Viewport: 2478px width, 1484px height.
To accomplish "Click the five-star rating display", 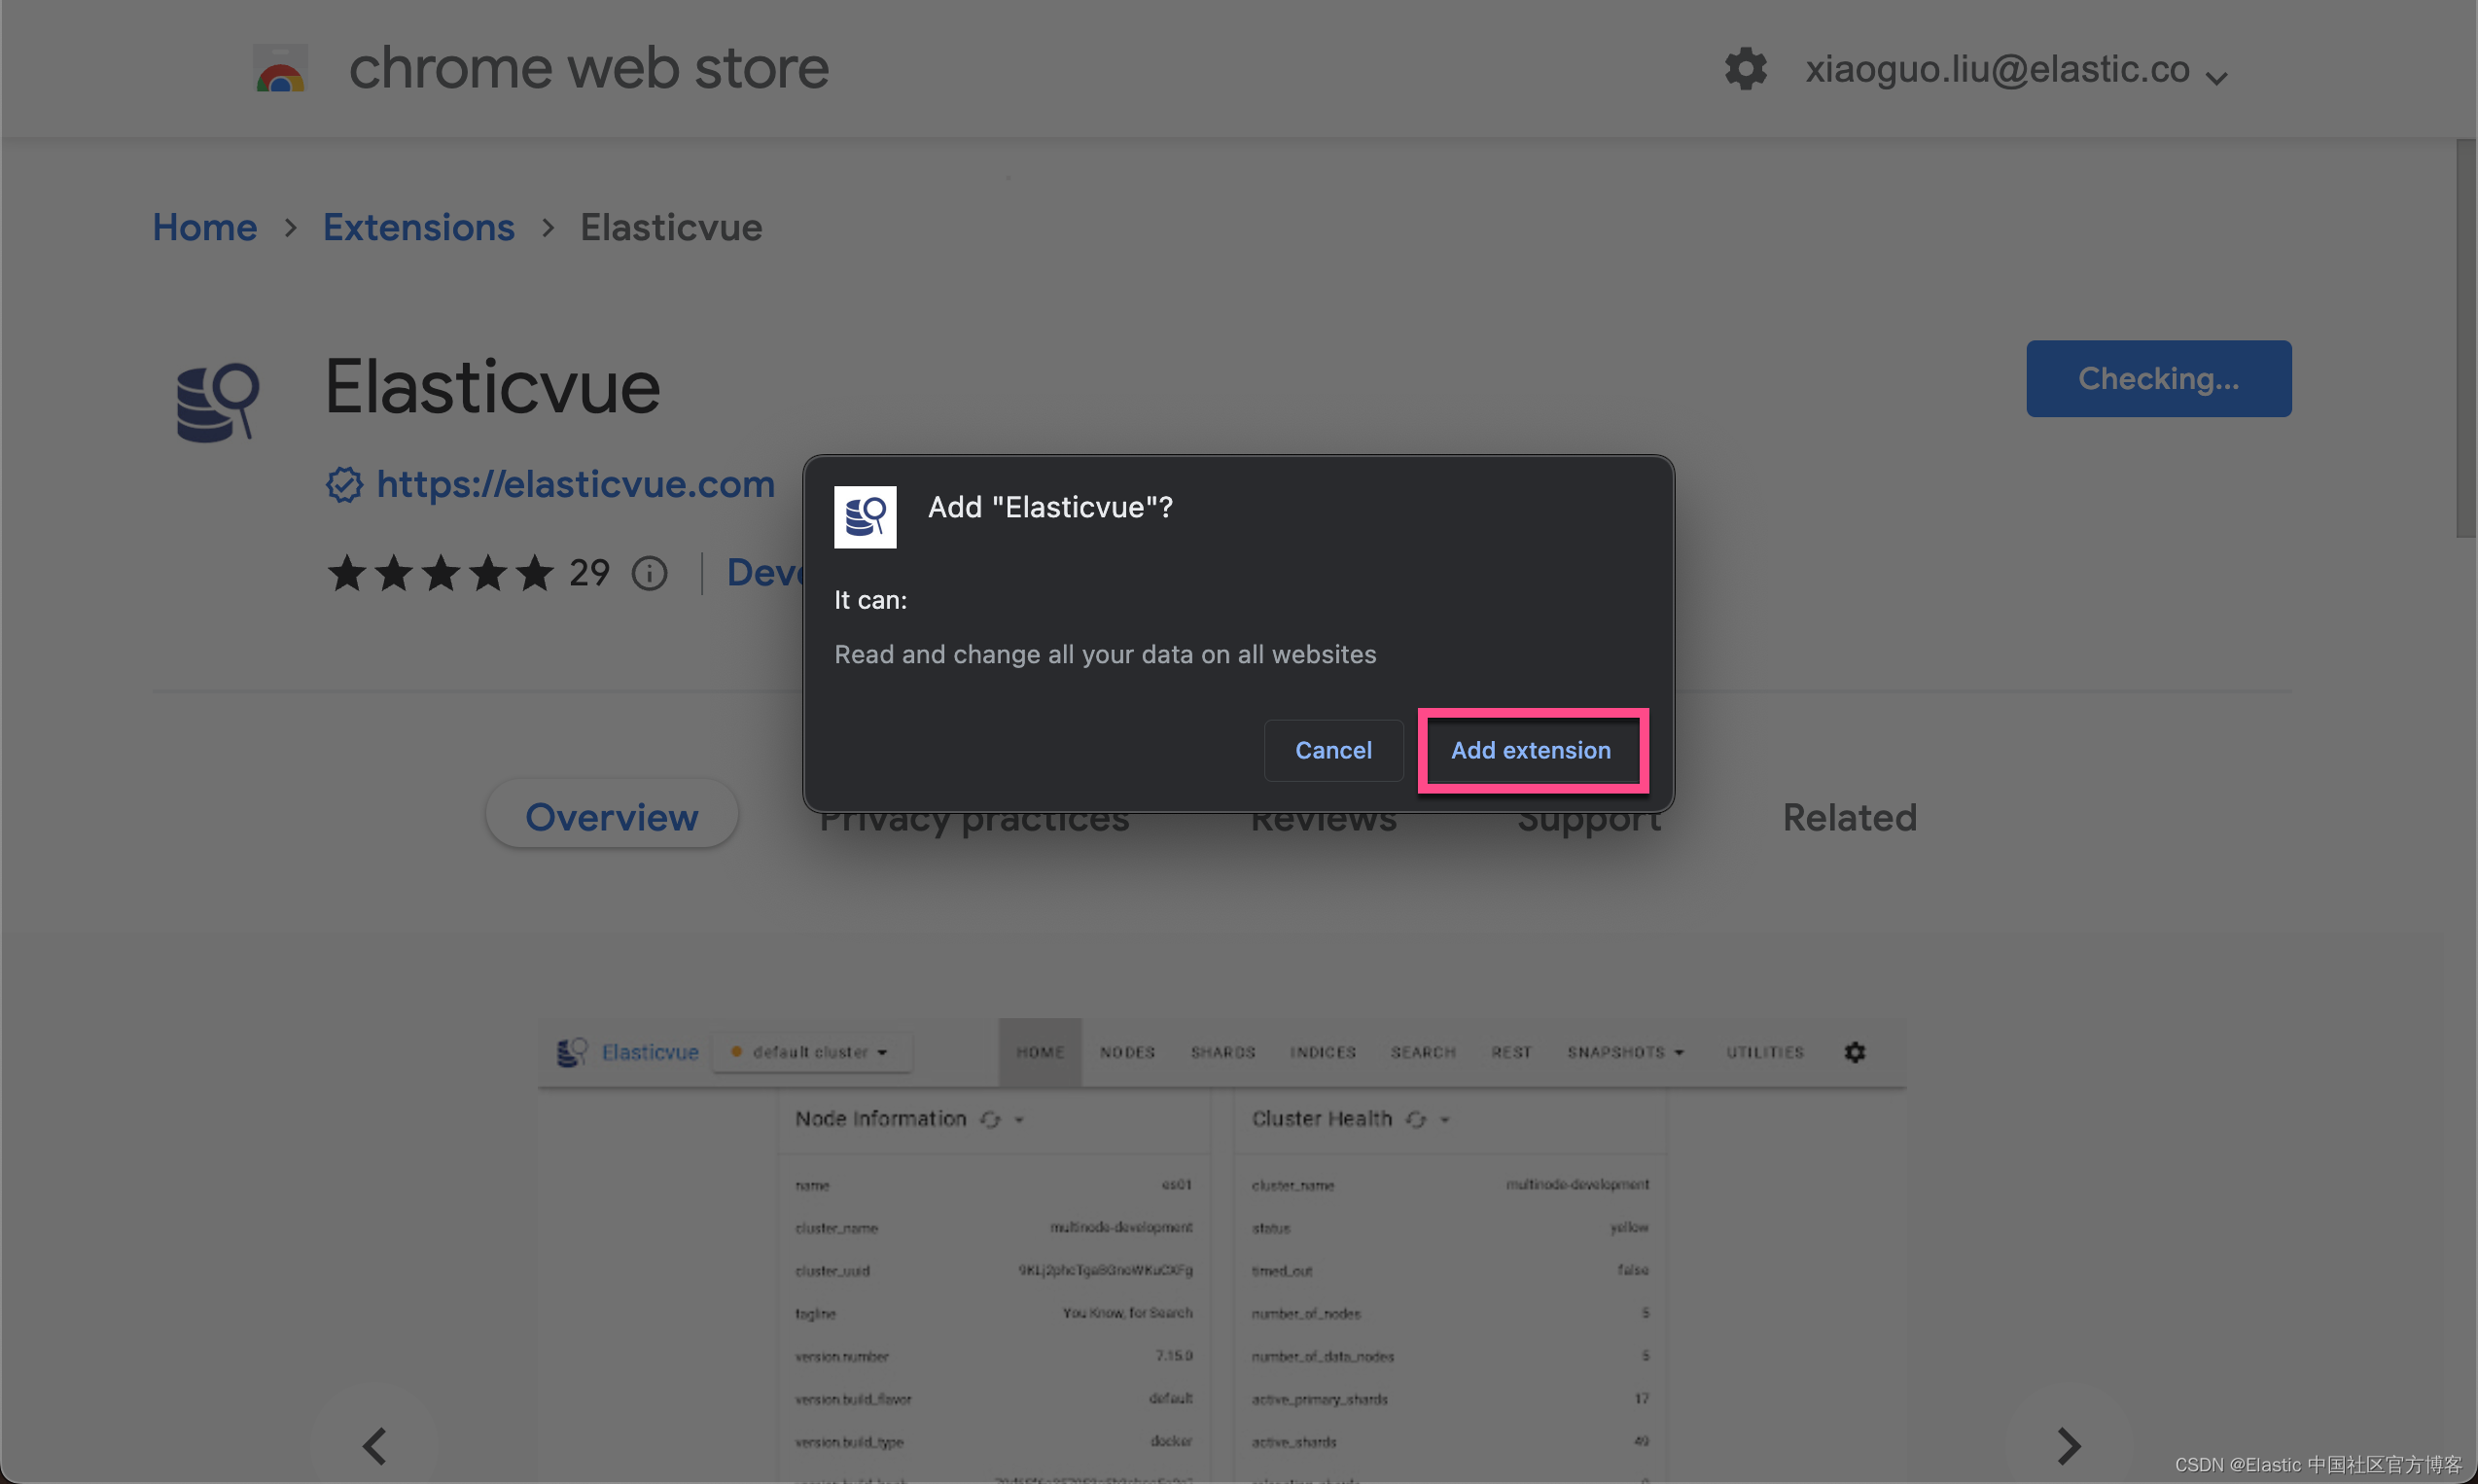I will click(440, 574).
